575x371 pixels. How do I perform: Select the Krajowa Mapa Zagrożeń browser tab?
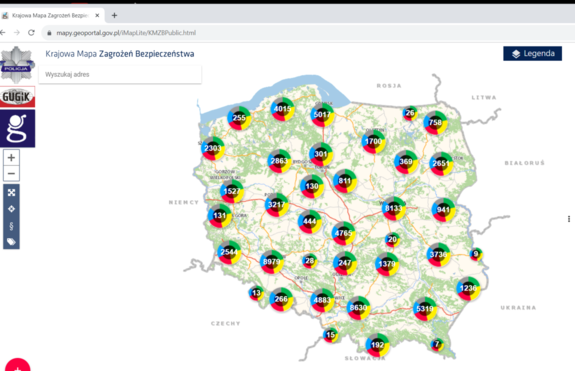tap(51, 15)
